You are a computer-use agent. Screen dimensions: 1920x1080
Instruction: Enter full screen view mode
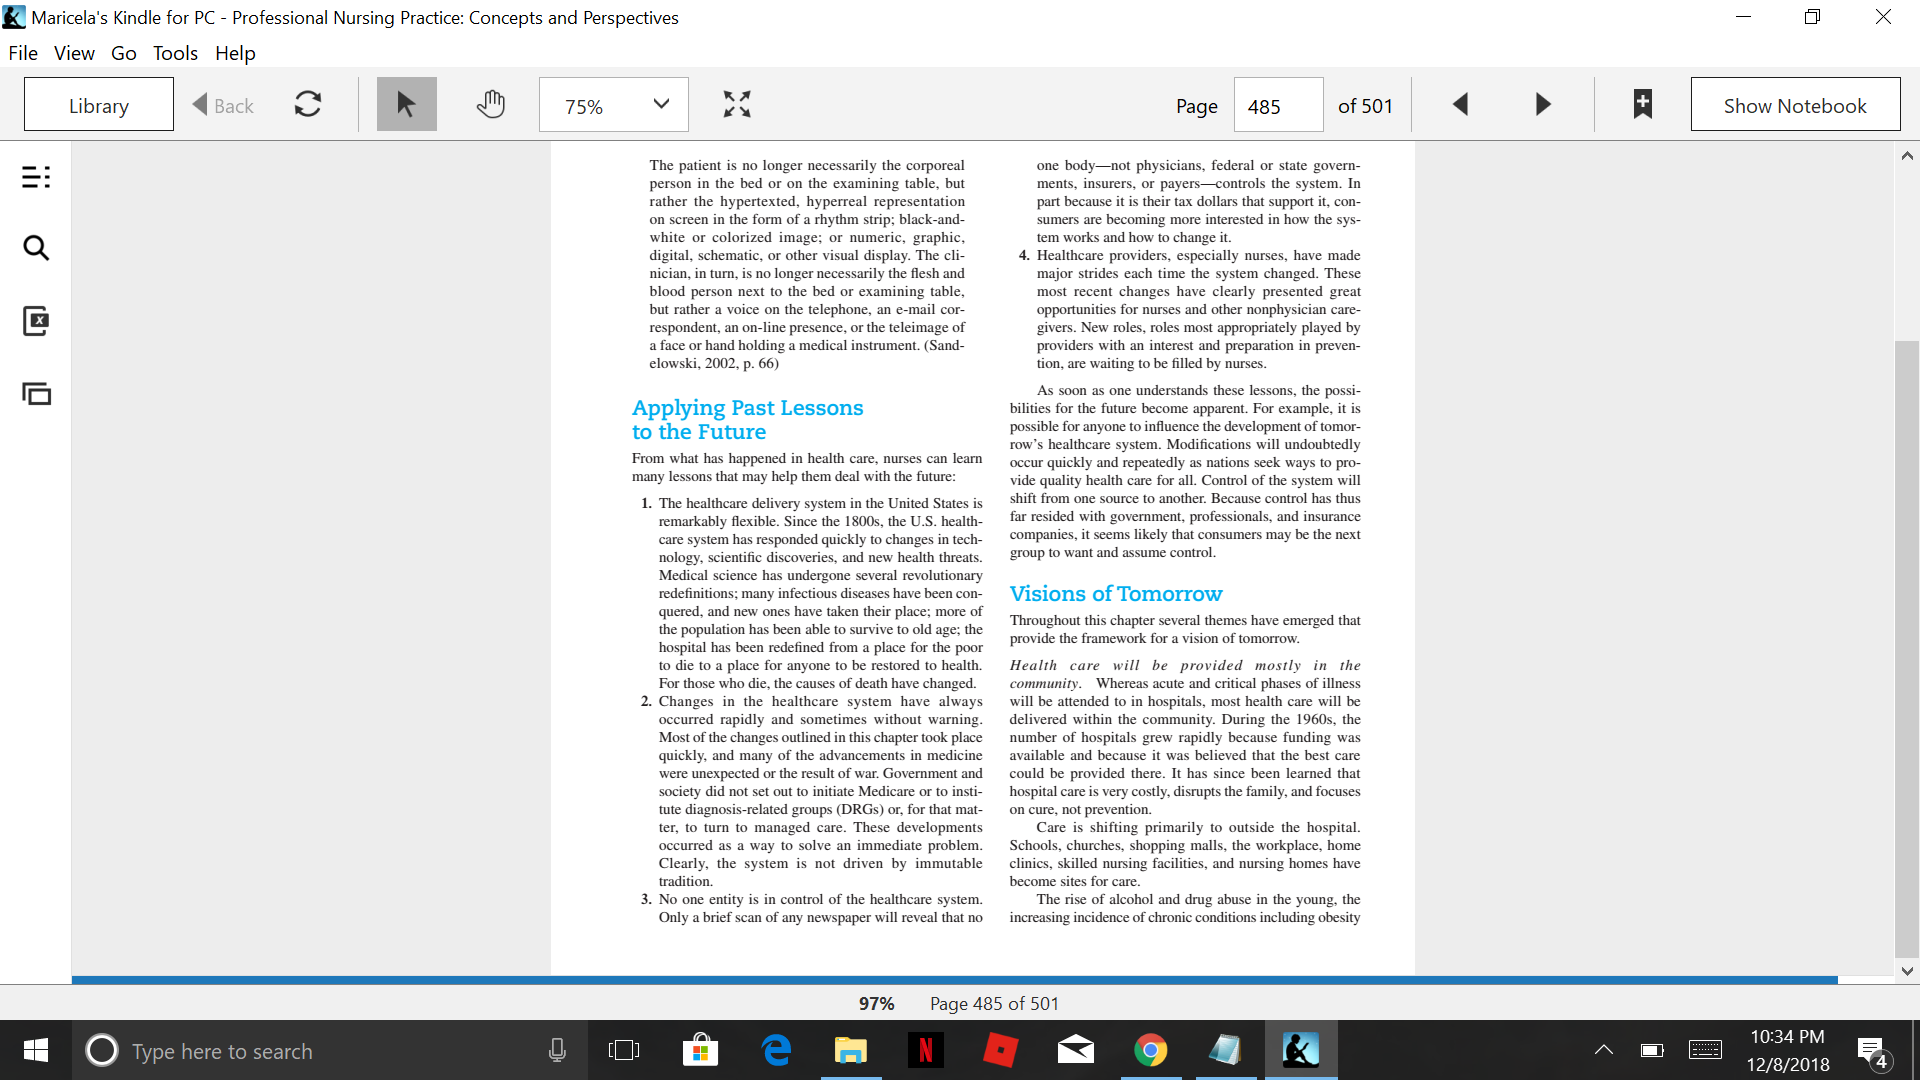click(737, 104)
